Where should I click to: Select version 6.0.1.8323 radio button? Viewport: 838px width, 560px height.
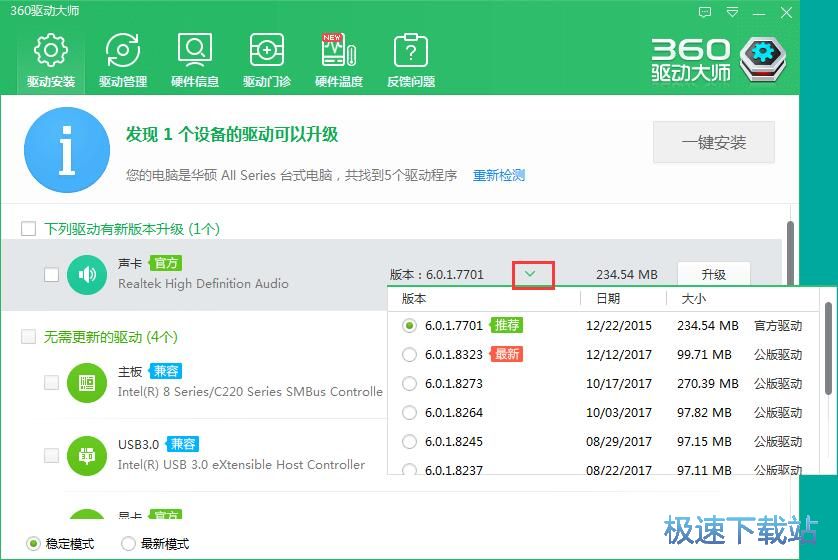pyautogui.click(x=409, y=354)
